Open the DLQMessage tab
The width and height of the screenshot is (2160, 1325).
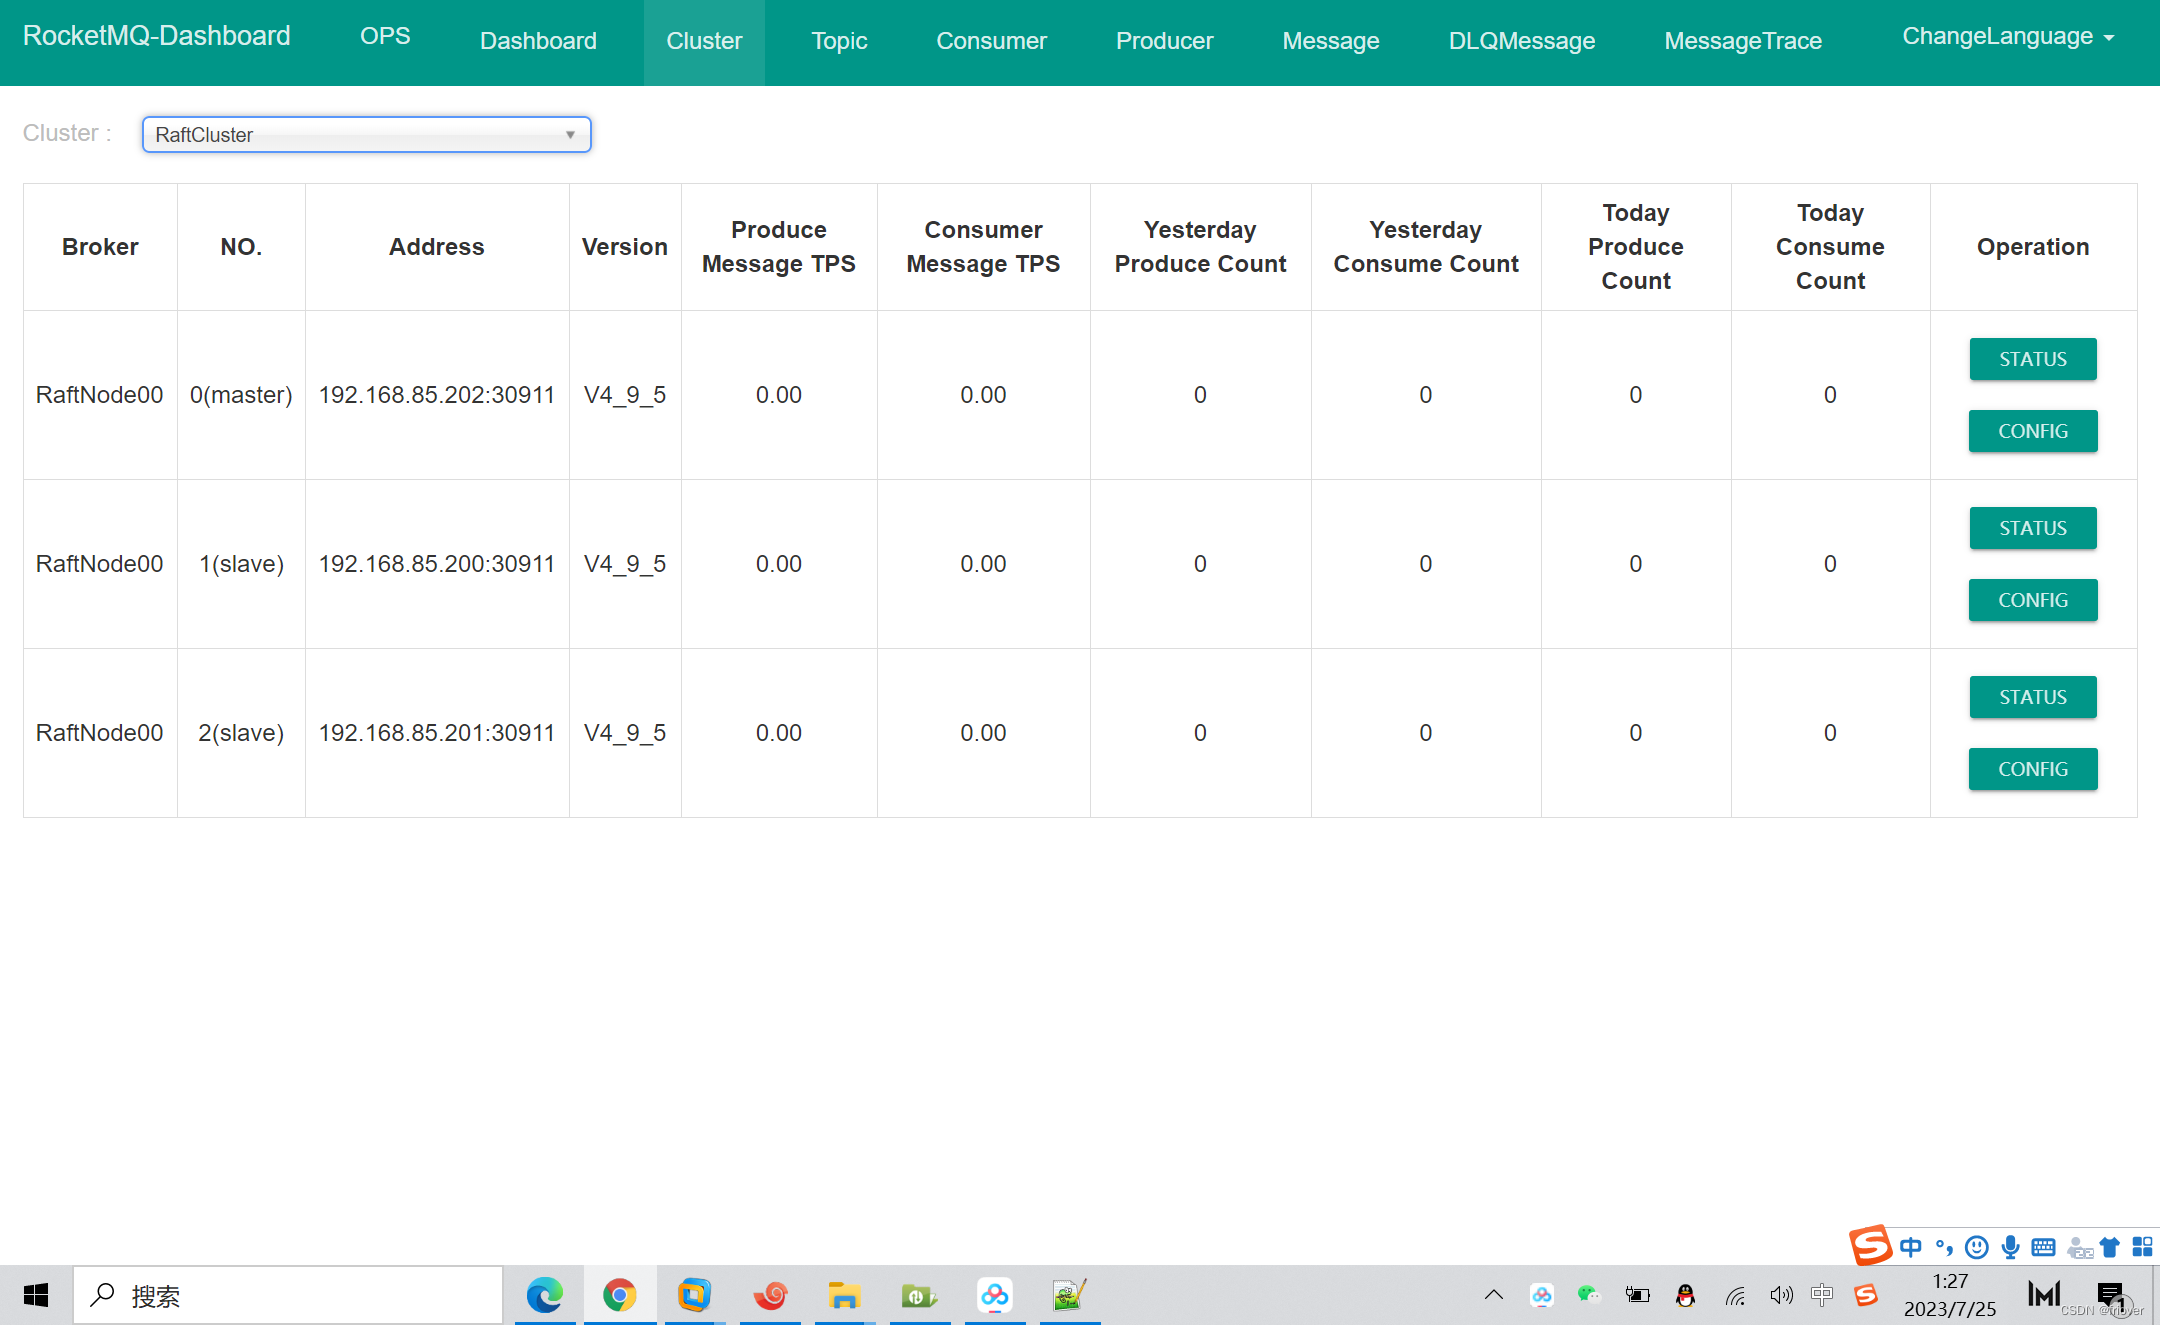click(x=1522, y=41)
